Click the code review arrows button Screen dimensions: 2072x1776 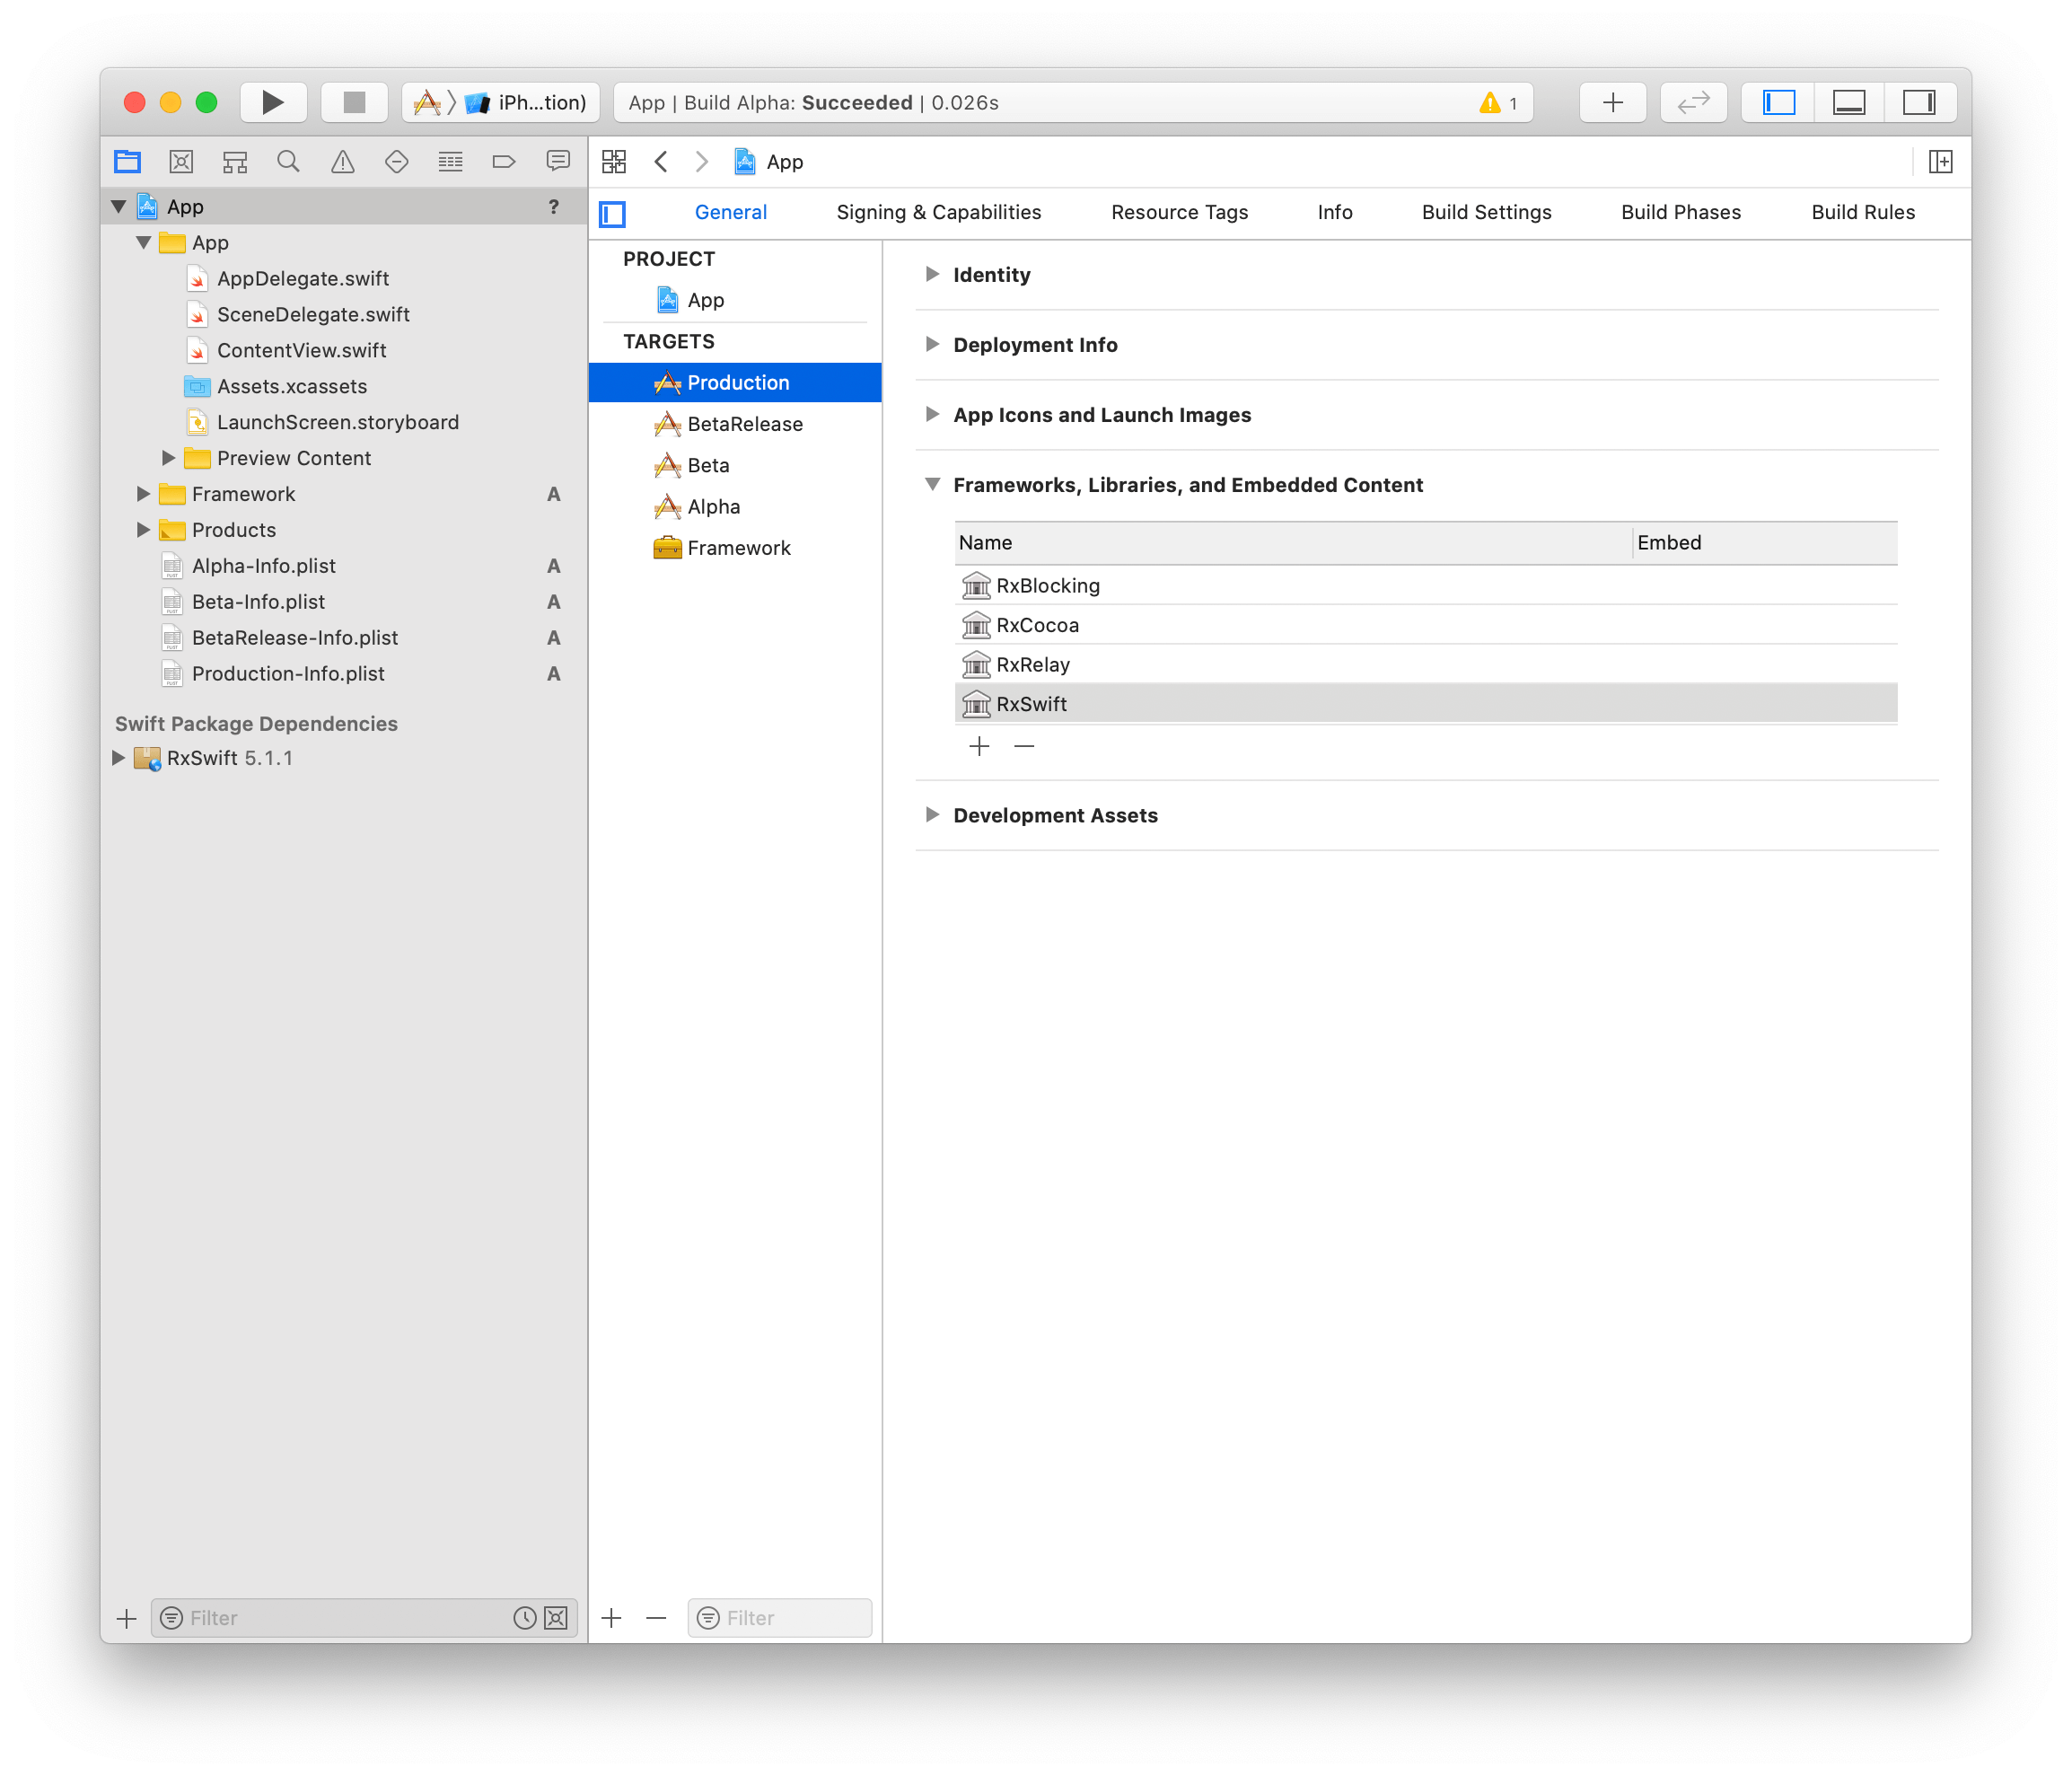(1693, 102)
